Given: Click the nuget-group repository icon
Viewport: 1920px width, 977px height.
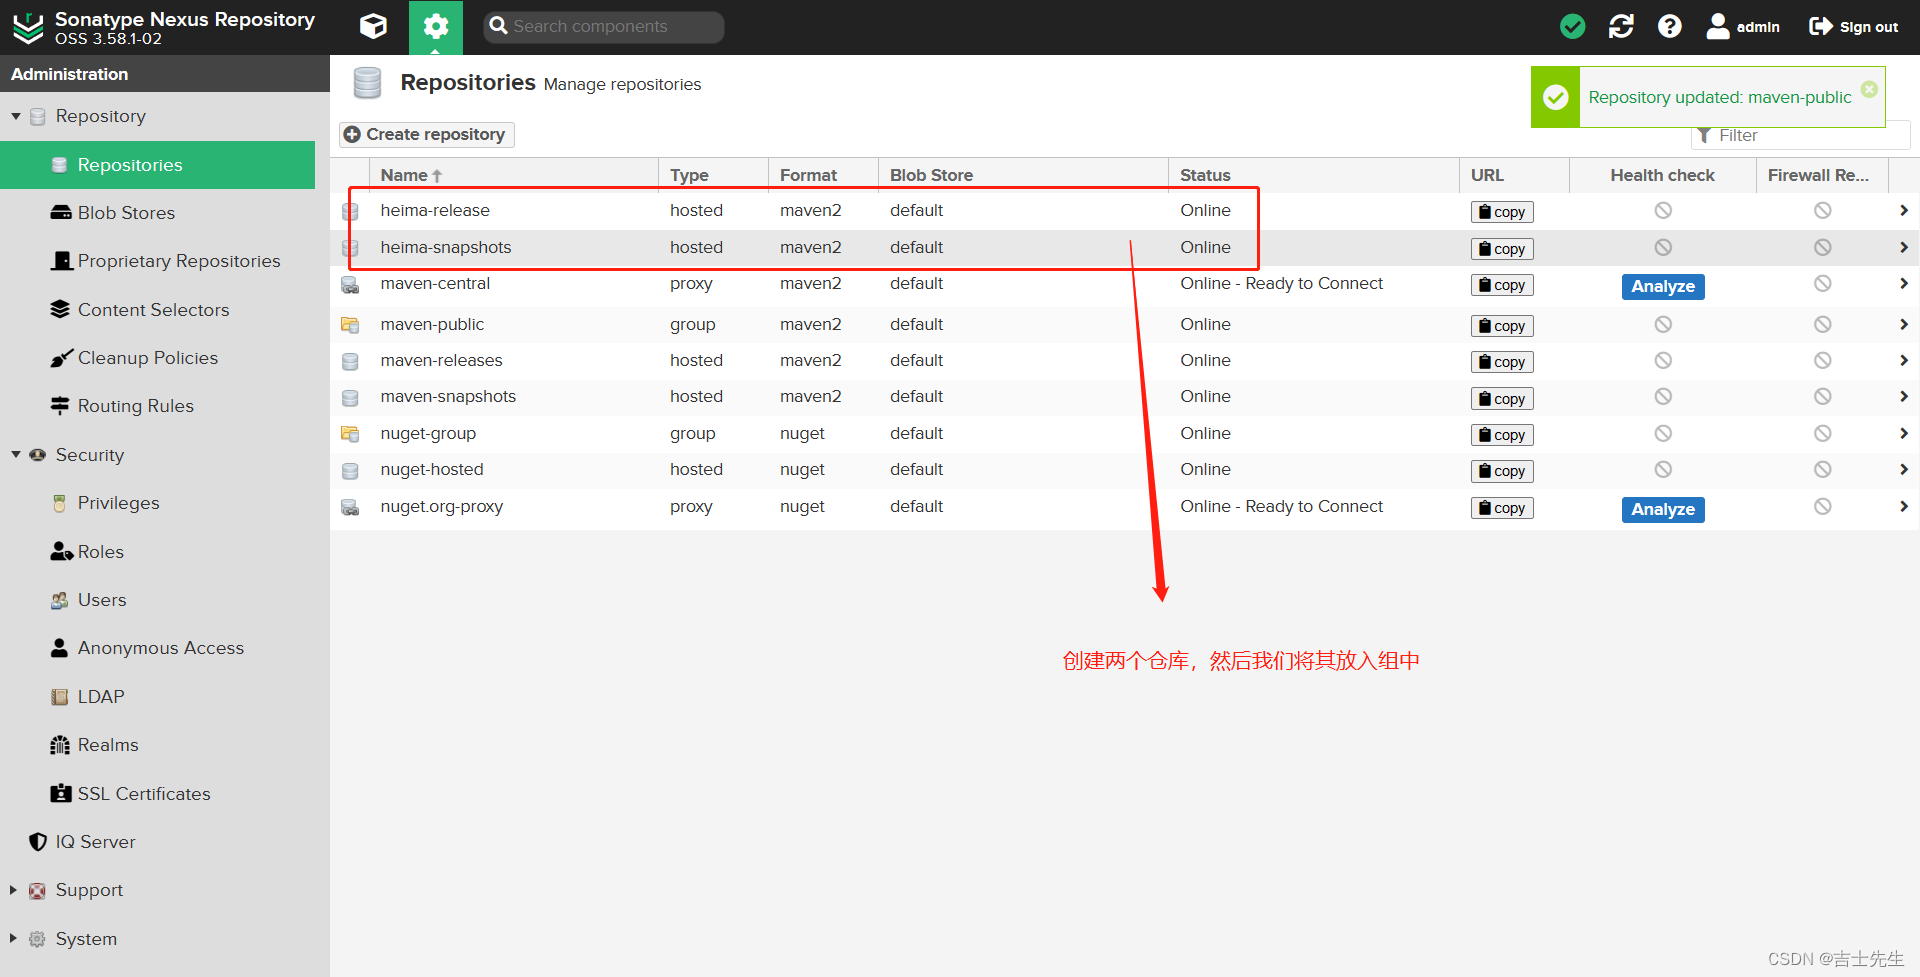Looking at the screenshot, I should pyautogui.click(x=350, y=434).
